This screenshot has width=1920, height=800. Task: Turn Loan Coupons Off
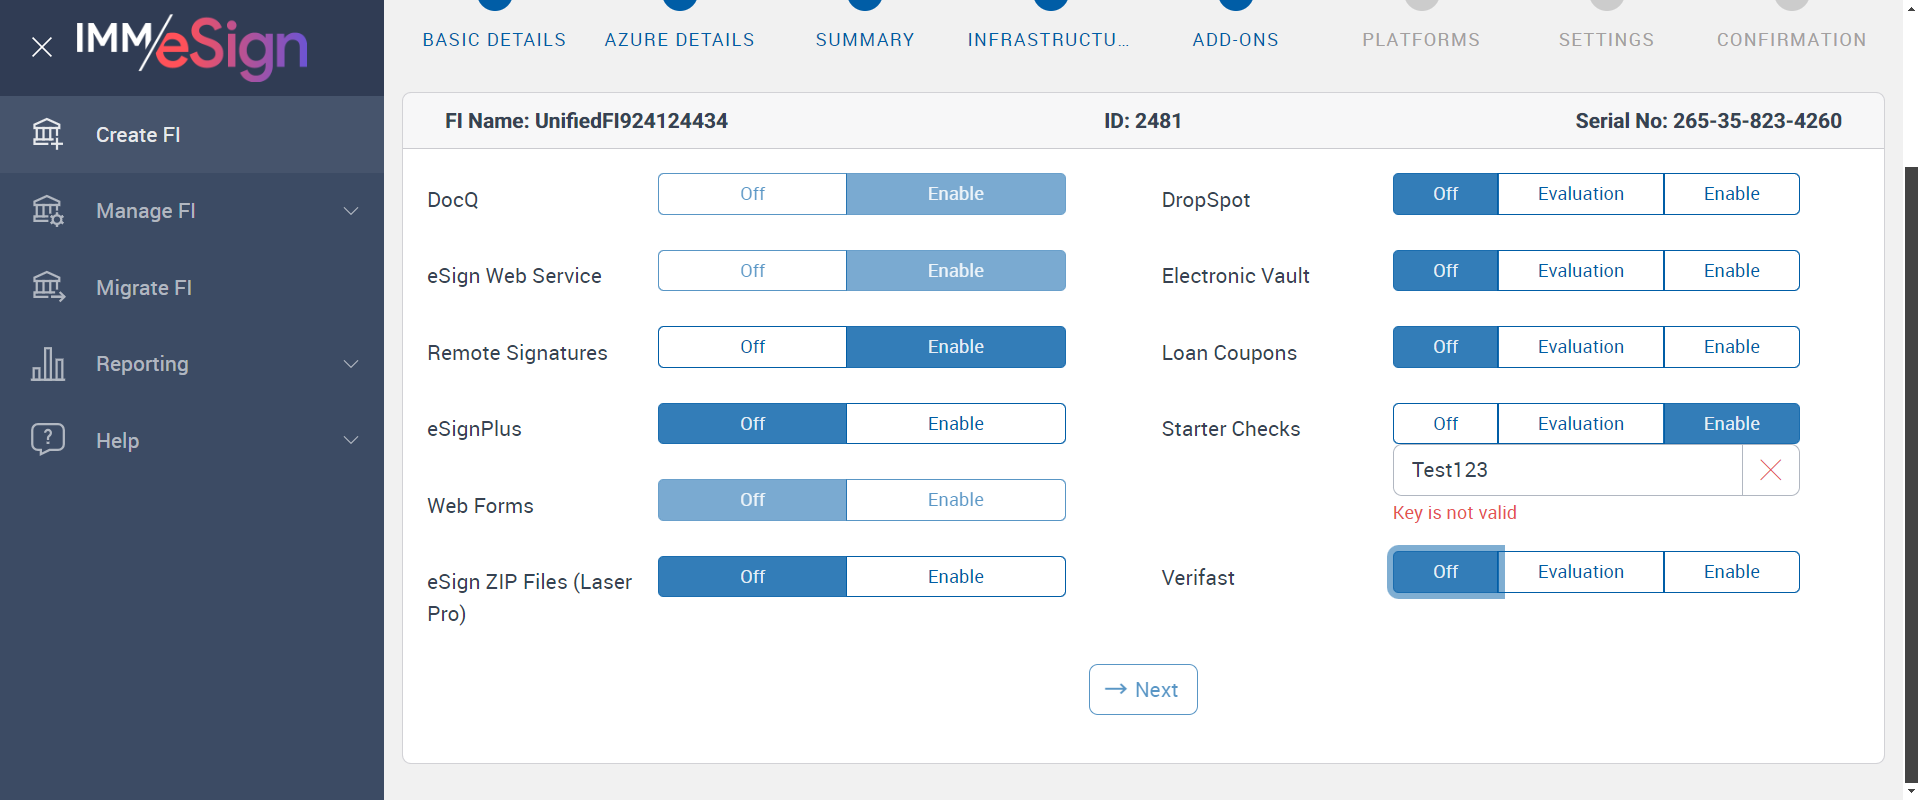(1445, 347)
